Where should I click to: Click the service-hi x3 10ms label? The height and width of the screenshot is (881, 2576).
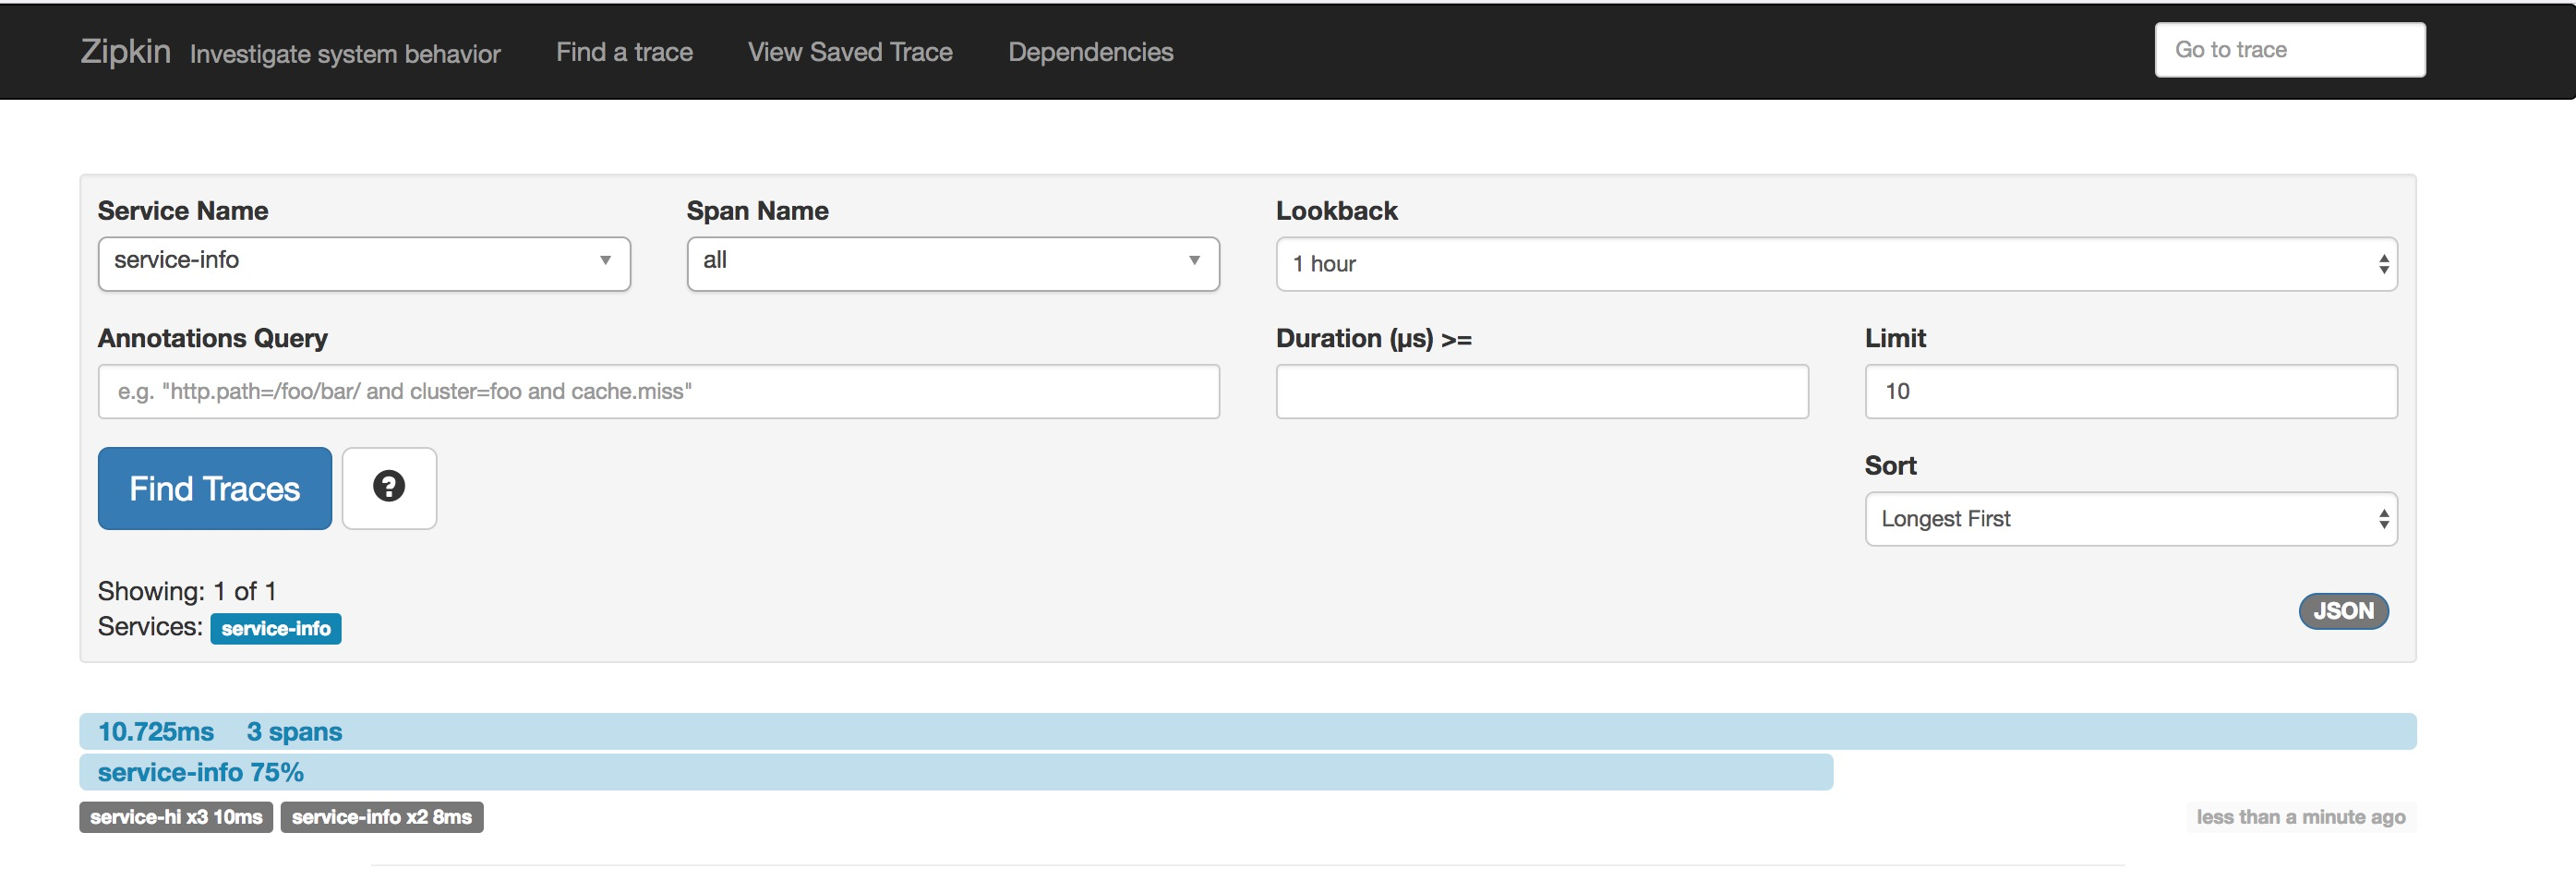176,817
